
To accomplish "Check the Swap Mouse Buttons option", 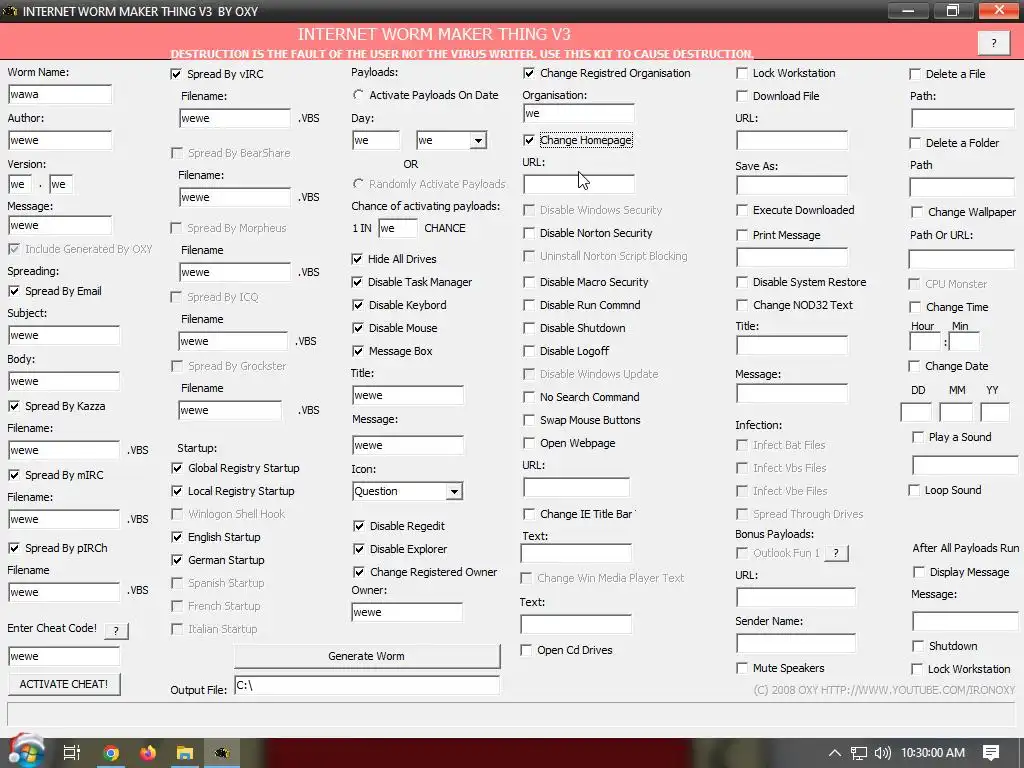I will pyautogui.click(x=529, y=421).
